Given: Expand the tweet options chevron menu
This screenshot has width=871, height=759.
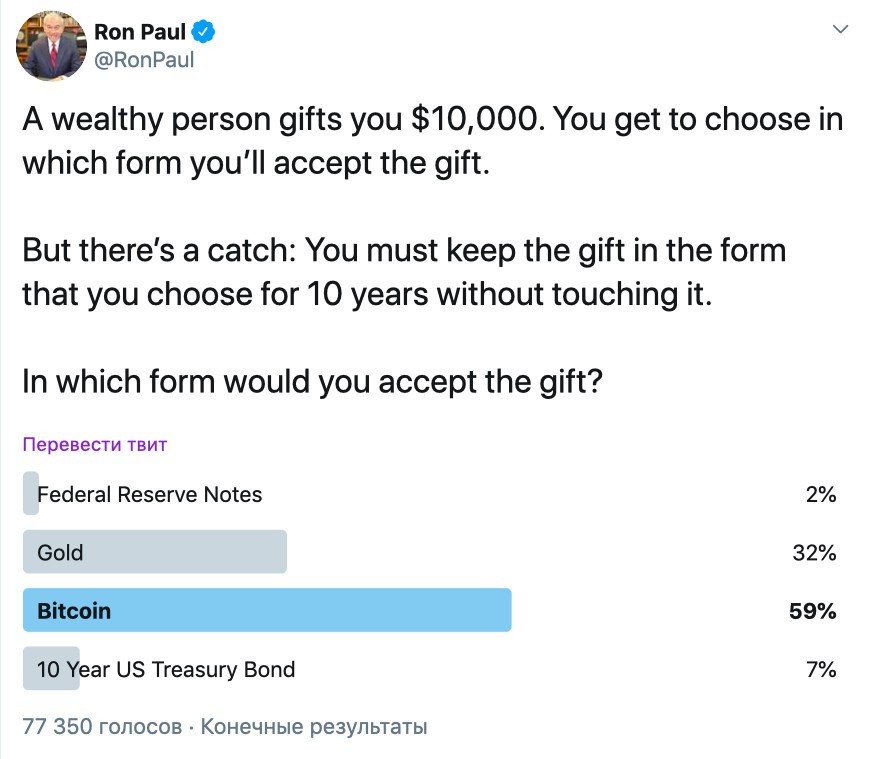Looking at the screenshot, I should pyautogui.click(x=840, y=29).
